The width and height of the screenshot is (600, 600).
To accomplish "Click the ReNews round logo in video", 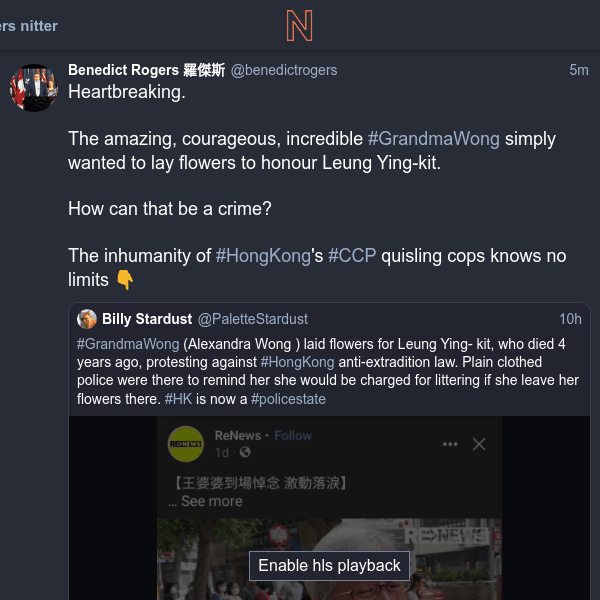I will tap(186, 444).
